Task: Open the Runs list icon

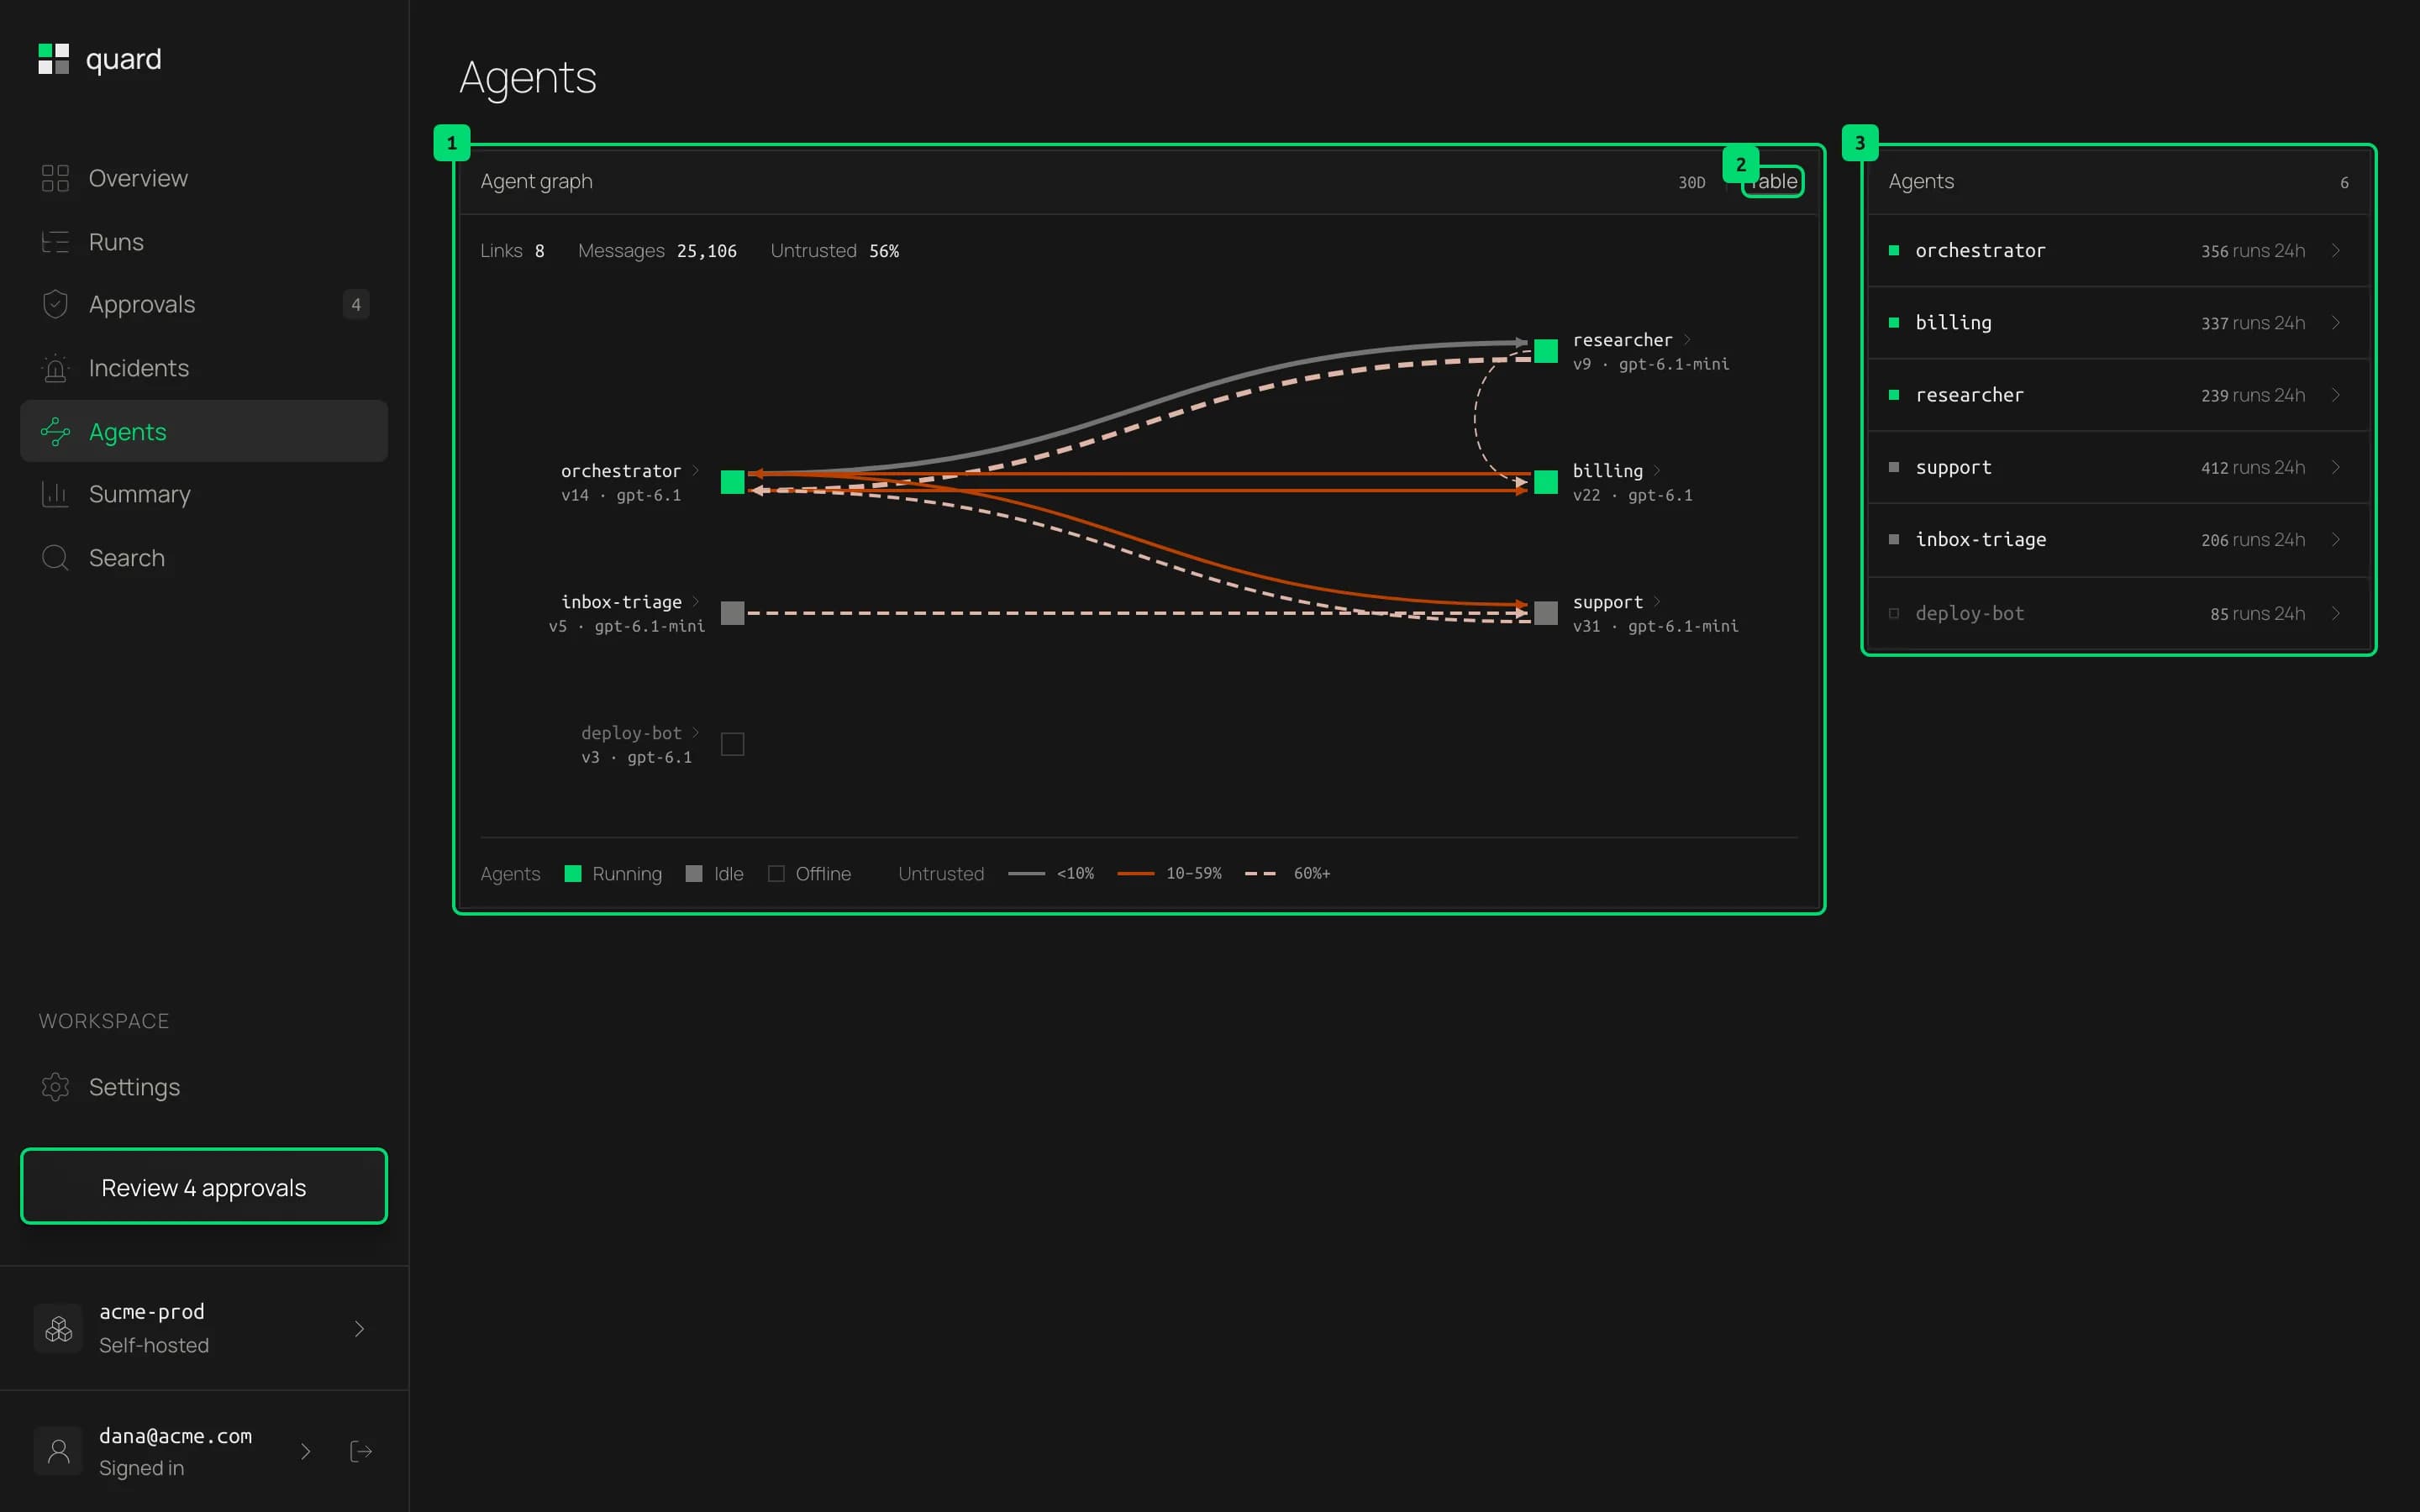Action: click(x=55, y=242)
